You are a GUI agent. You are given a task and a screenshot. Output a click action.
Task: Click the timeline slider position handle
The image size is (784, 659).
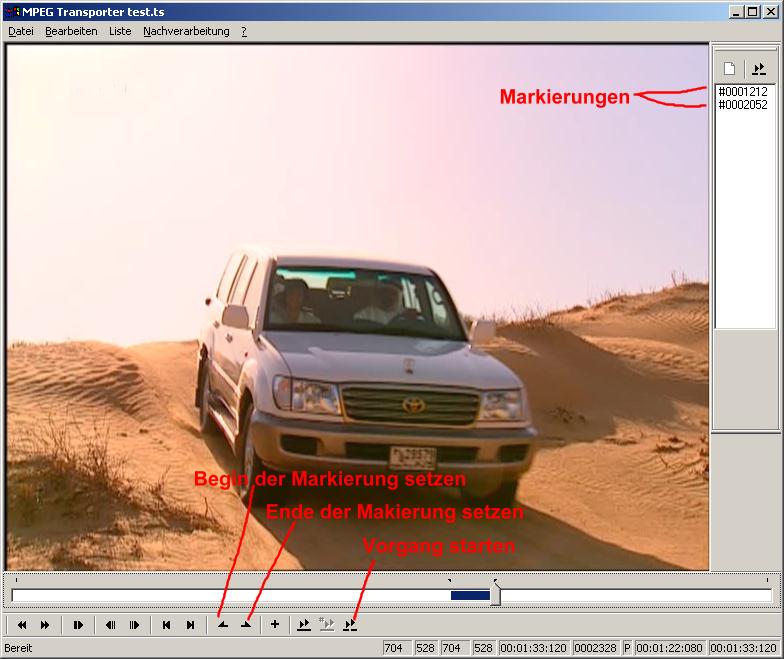pyautogui.click(x=495, y=595)
